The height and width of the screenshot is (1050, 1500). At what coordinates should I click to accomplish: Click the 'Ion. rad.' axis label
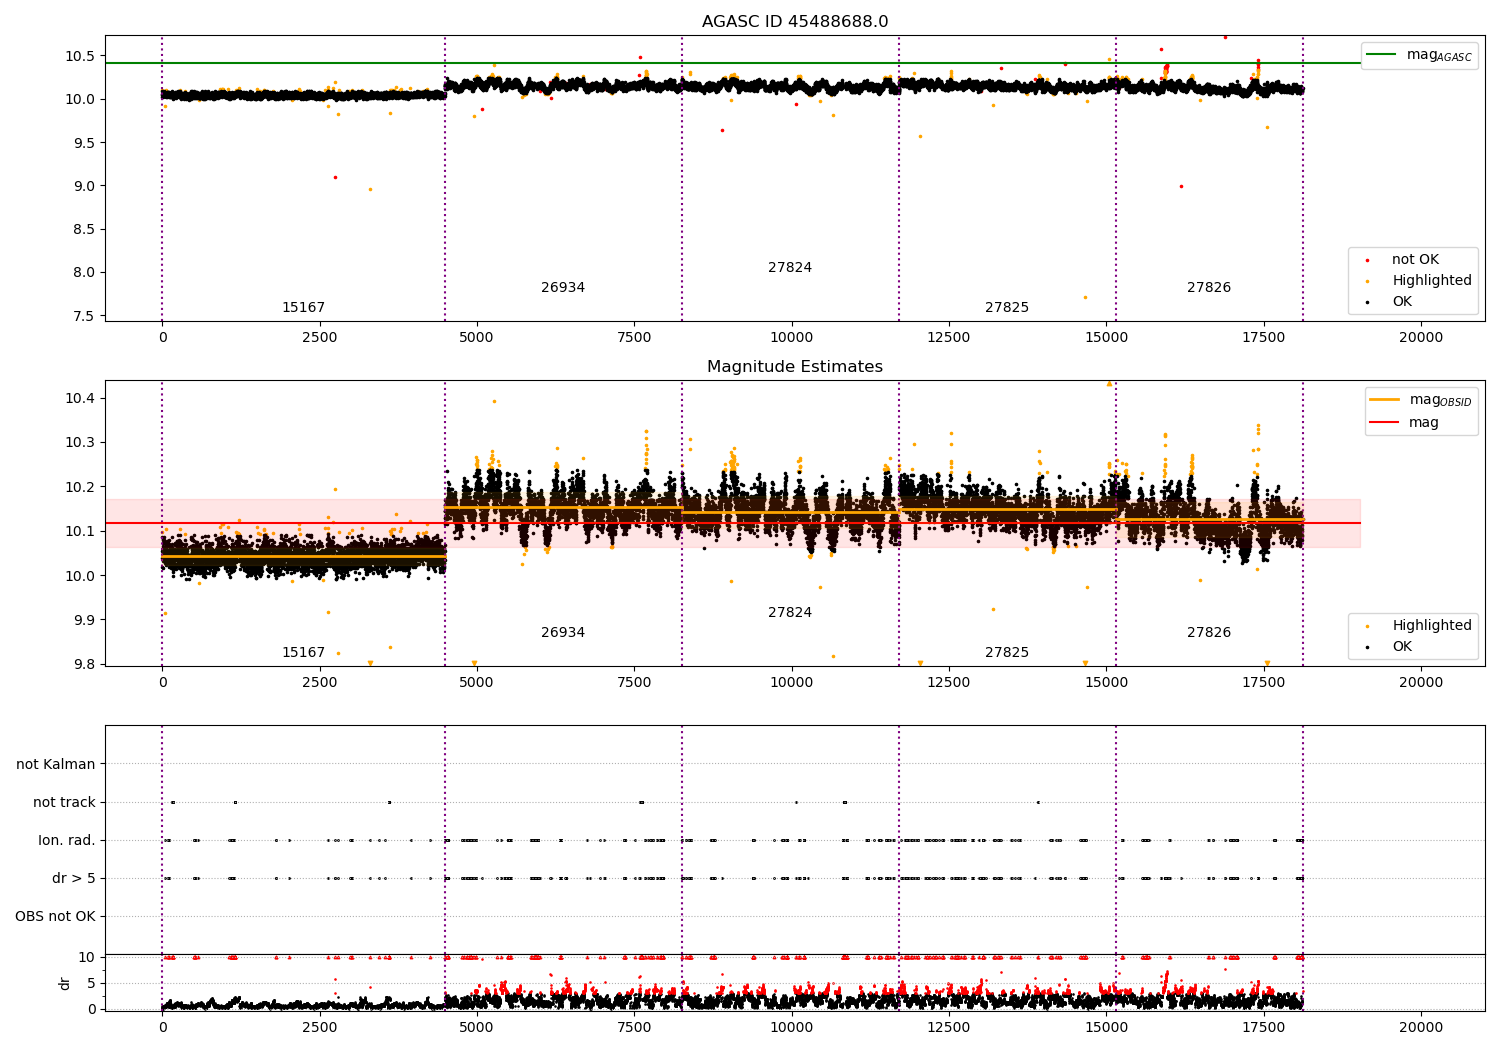tap(67, 840)
